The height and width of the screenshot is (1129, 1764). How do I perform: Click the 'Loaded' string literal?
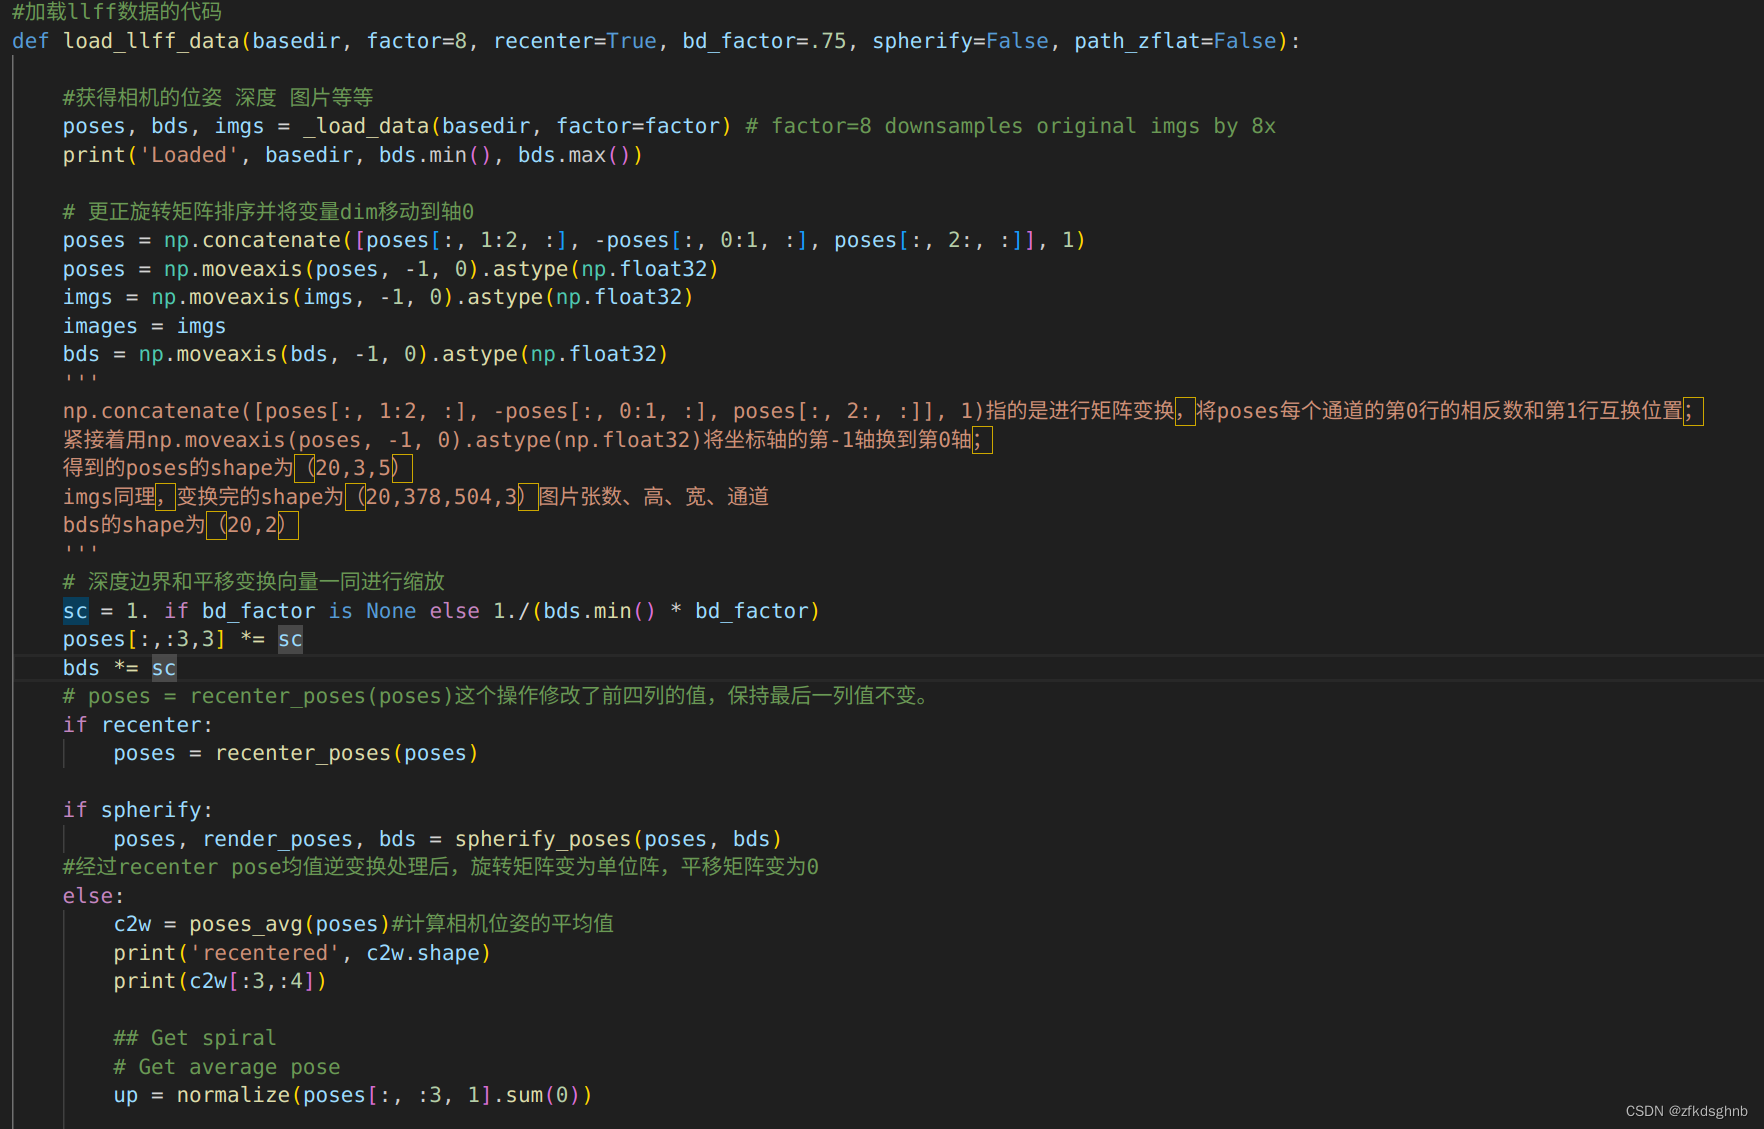tap(190, 154)
